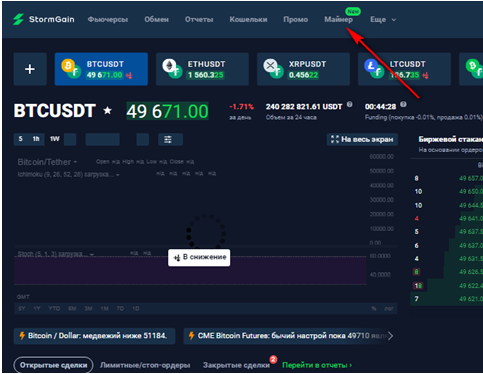The height and width of the screenshot is (374, 483).
Task: Open chart settings sliders icon
Action: (168, 139)
